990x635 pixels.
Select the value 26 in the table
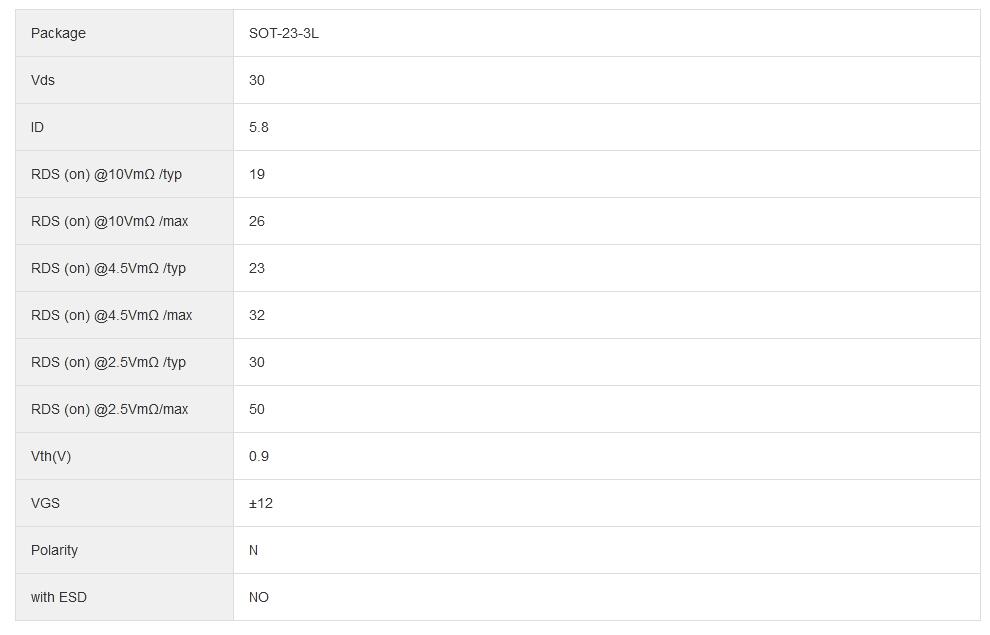(257, 221)
